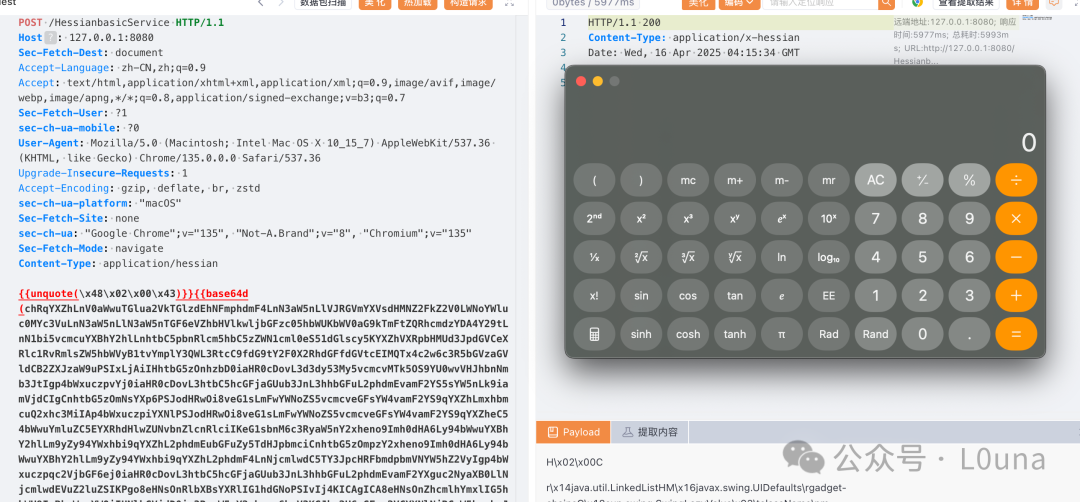
Task: Click the sin key in Calculator
Action: 641,295
